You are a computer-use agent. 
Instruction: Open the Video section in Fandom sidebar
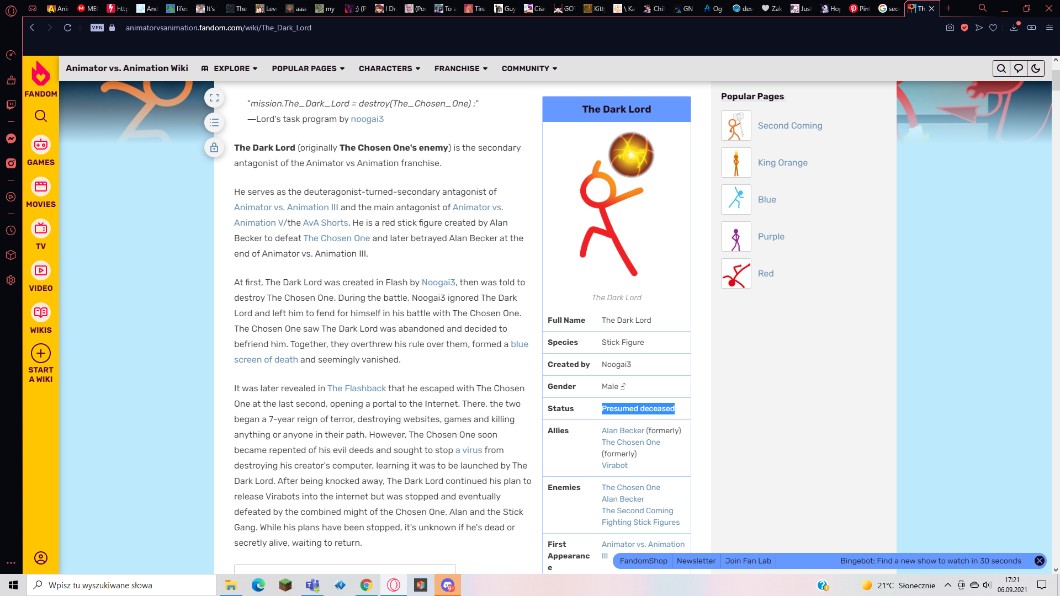pyautogui.click(x=40, y=271)
